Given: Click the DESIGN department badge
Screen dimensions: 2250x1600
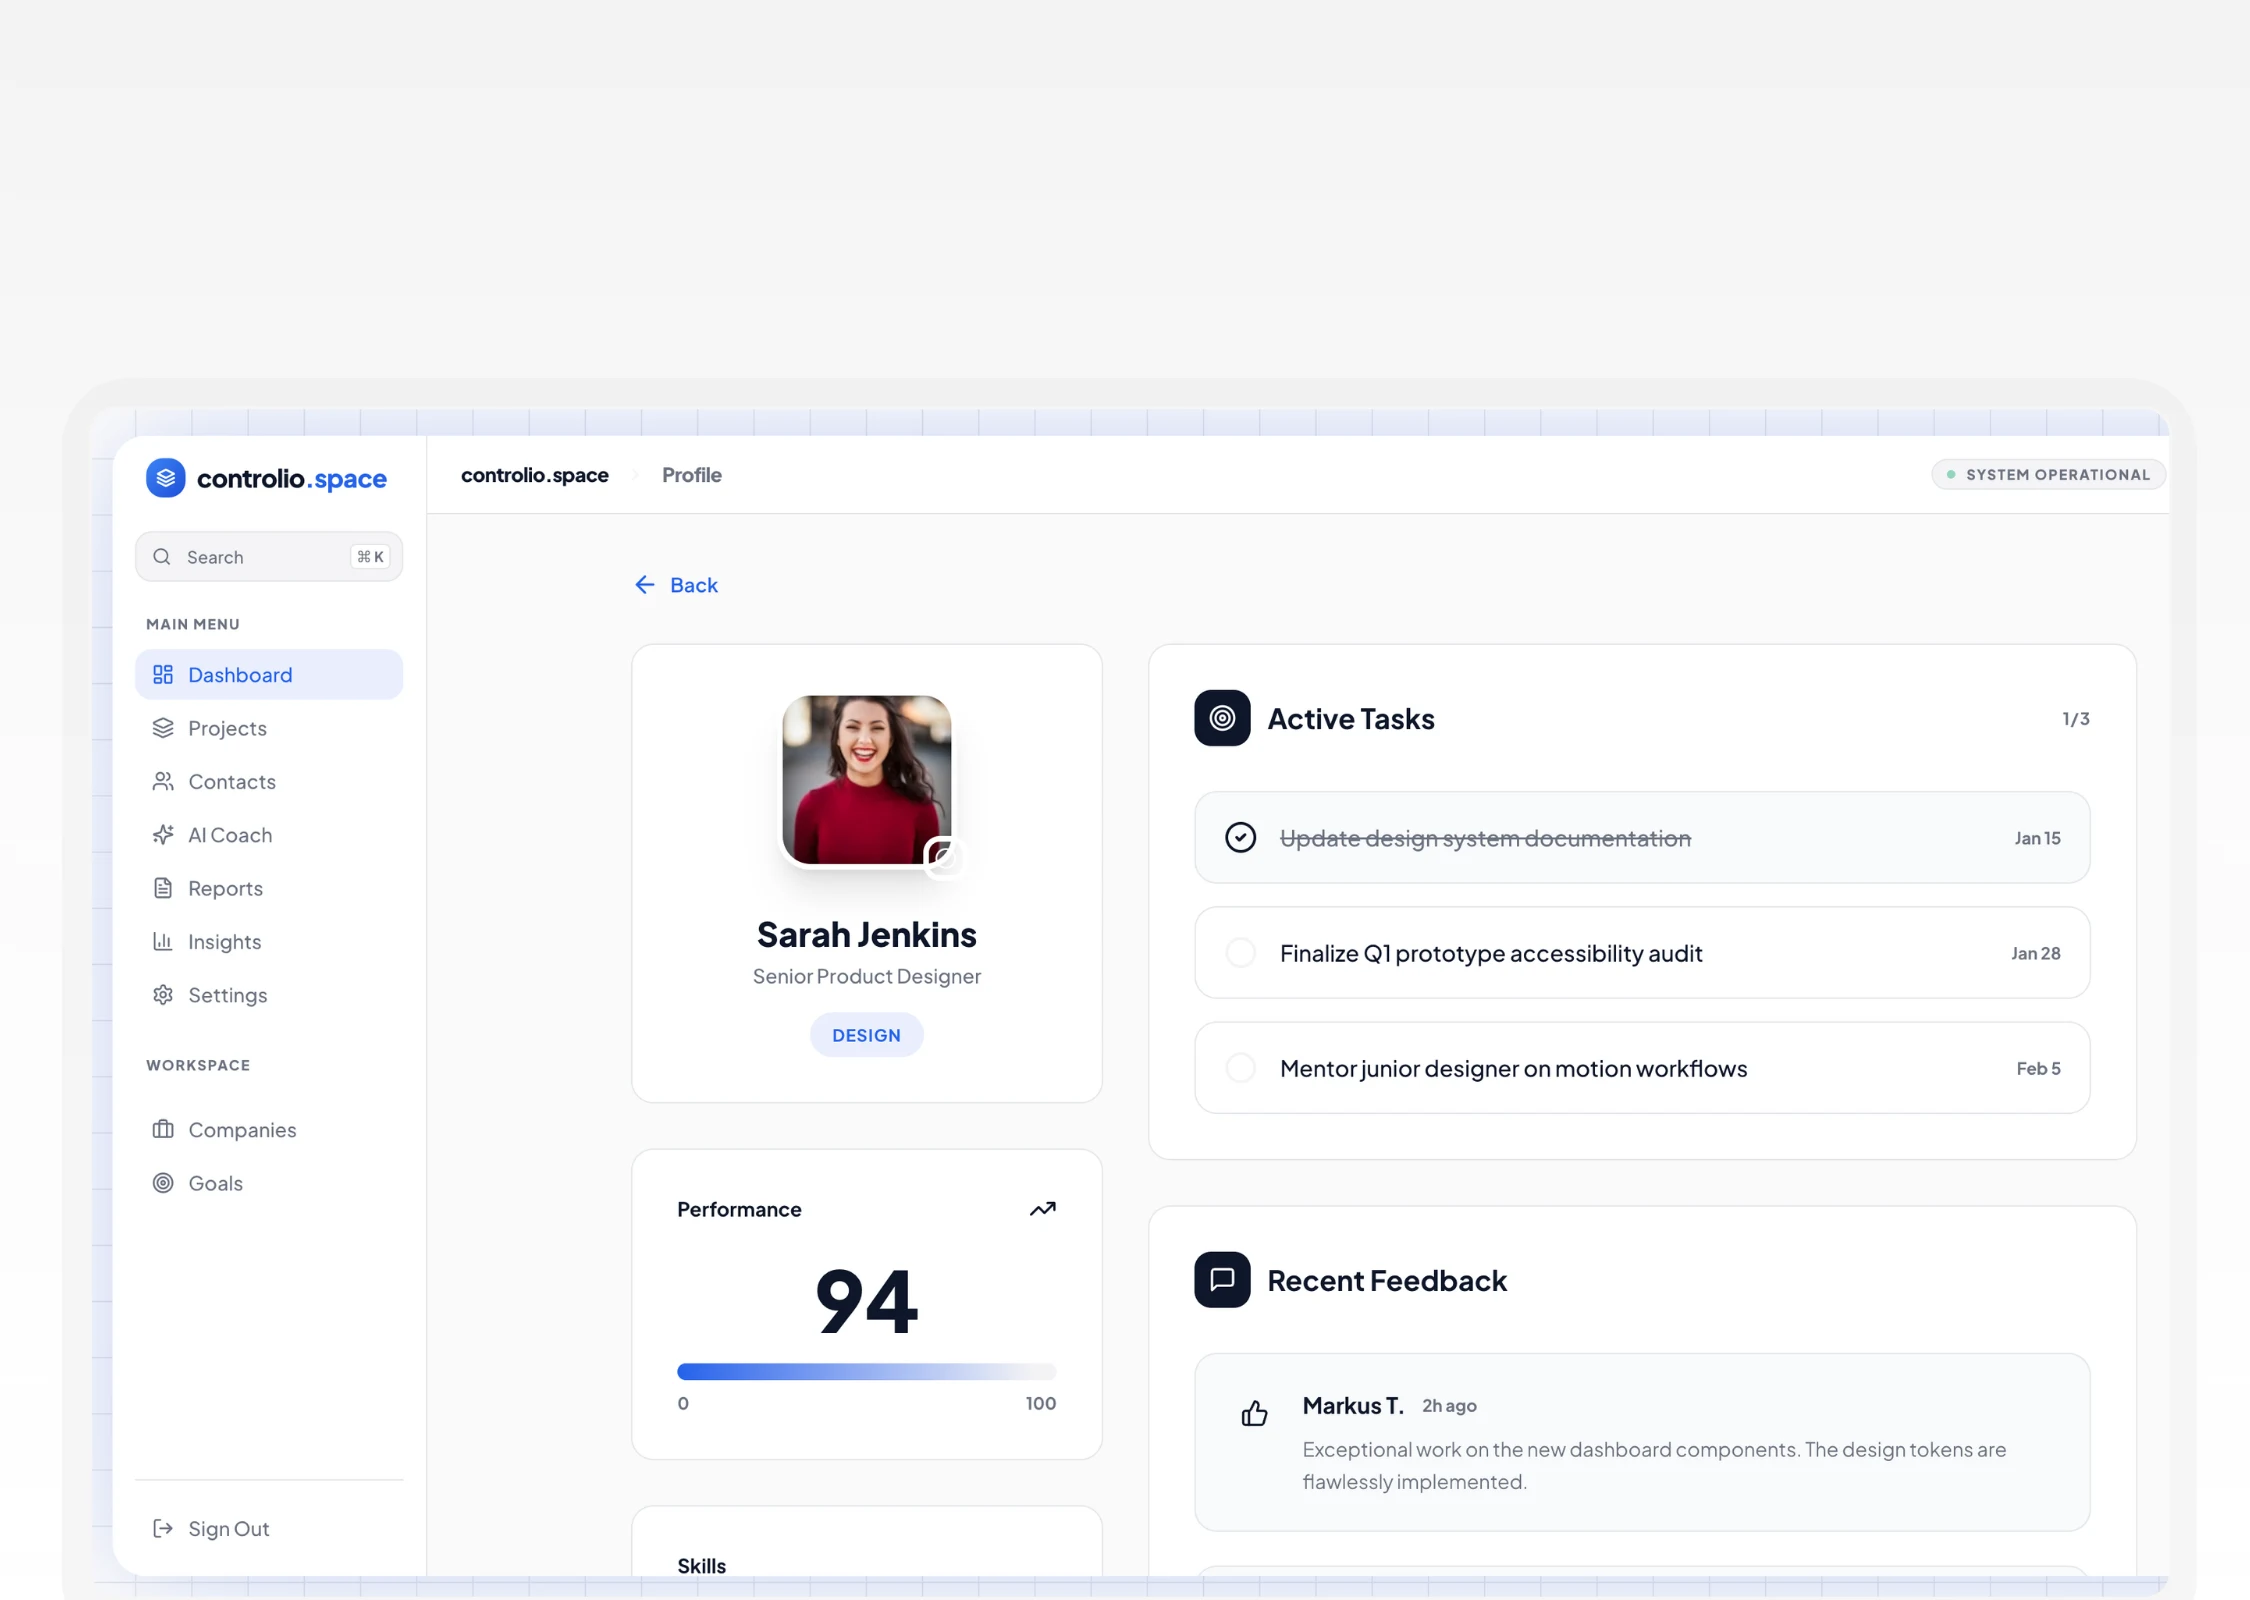Looking at the screenshot, I should 866,1035.
